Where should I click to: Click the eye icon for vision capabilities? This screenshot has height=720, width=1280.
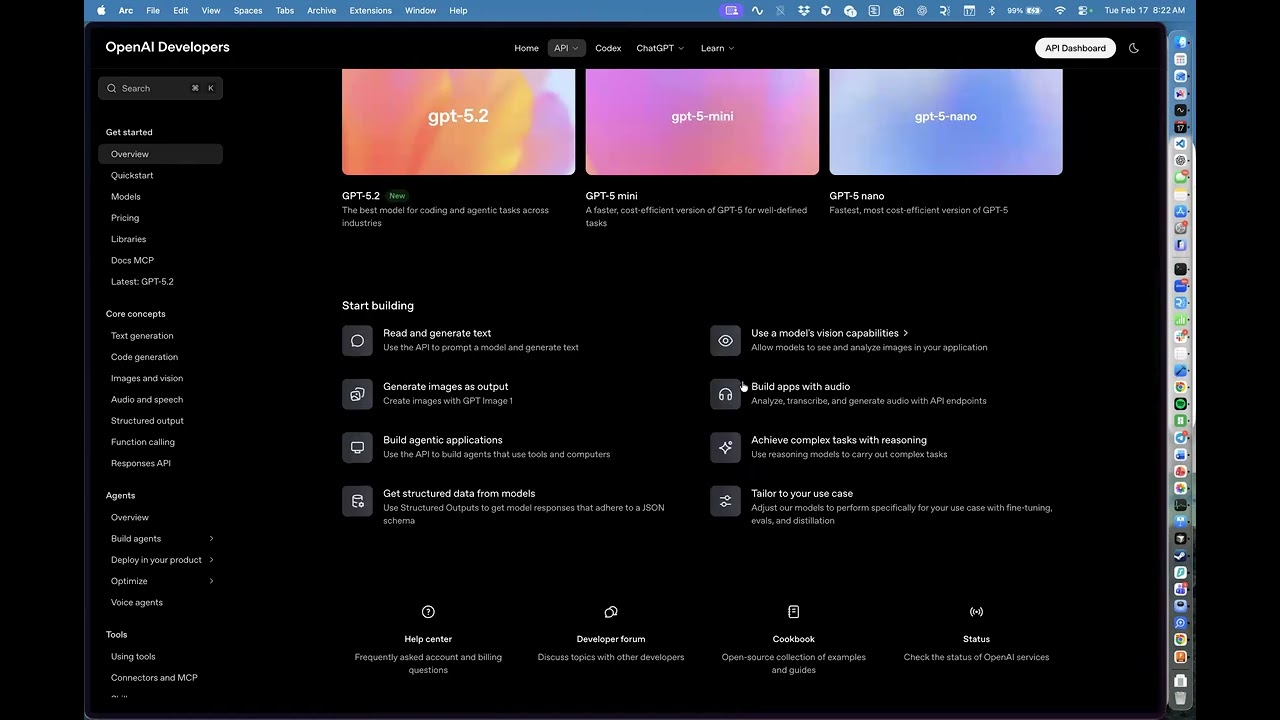[x=725, y=341]
